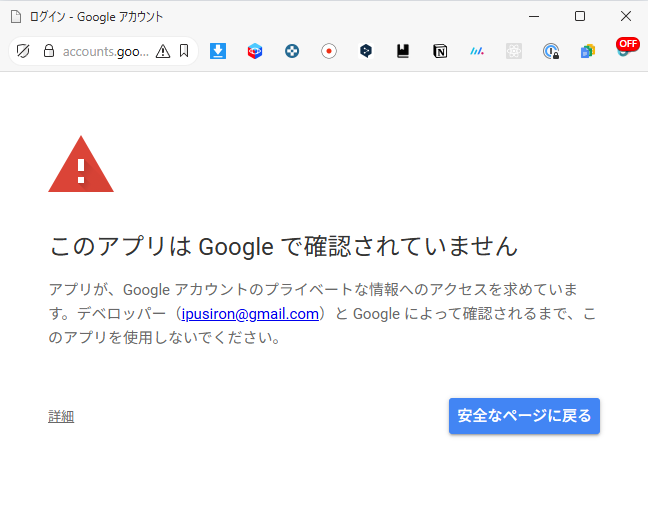Click the blue circular cross extension icon
This screenshot has width=648, height=506.
(x=292, y=51)
